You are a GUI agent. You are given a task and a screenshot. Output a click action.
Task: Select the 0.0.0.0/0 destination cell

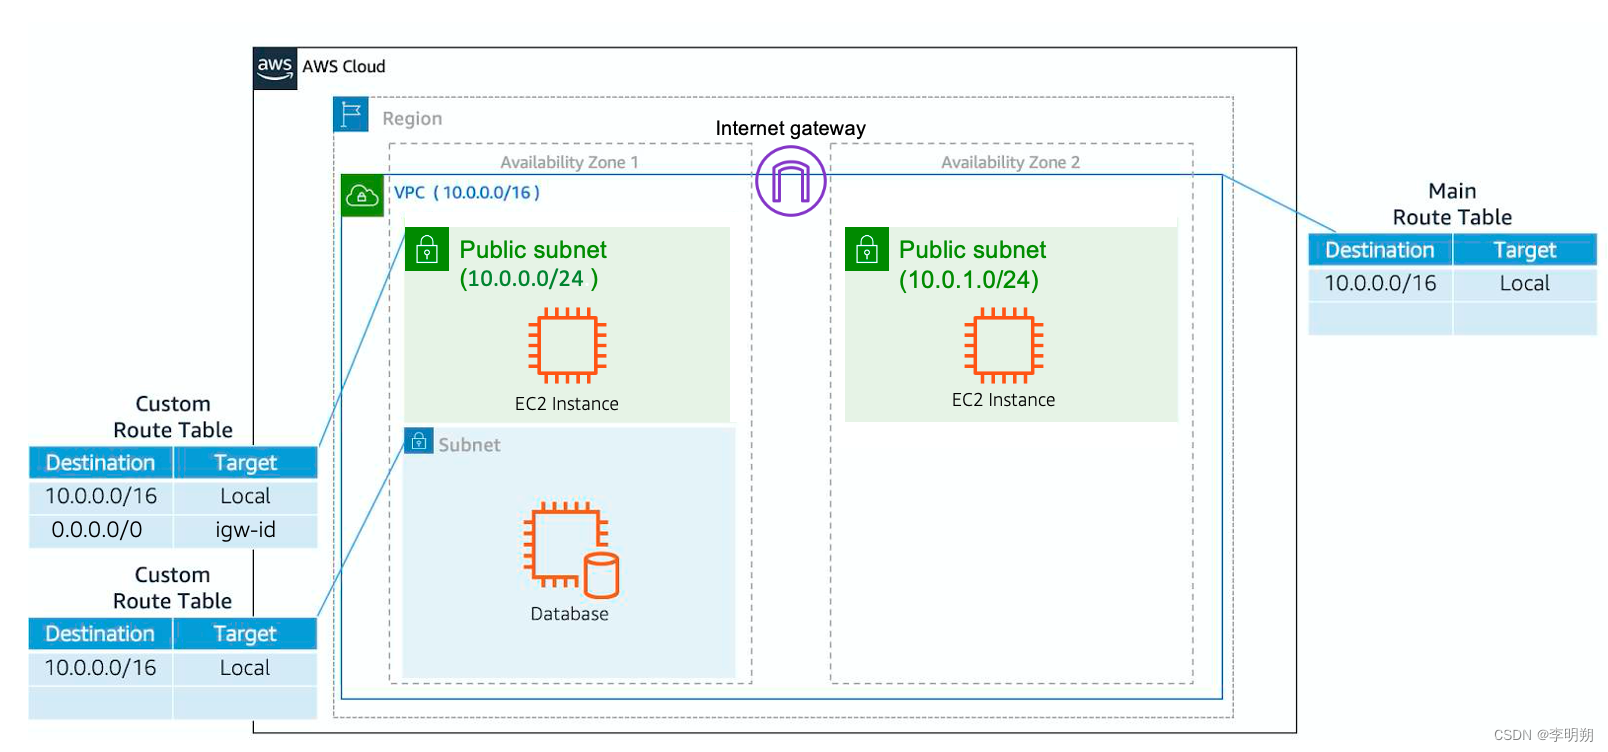tap(100, 530)
